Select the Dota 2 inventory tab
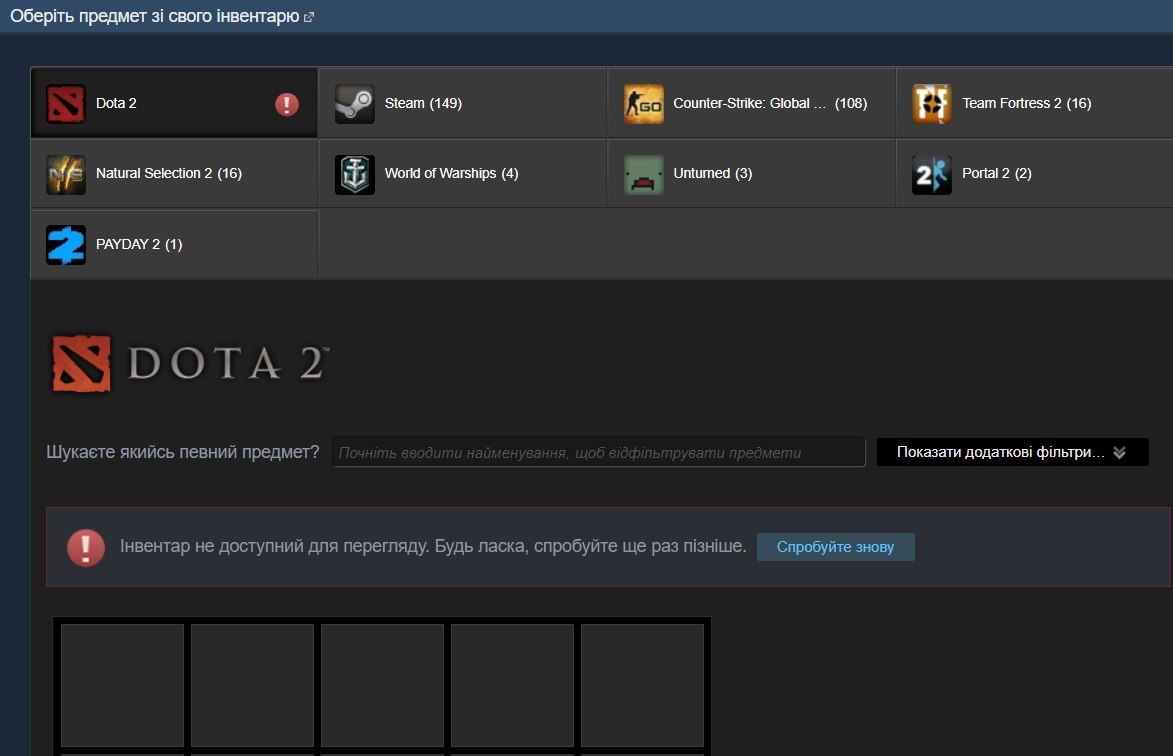This screenshot has width=1173, height=756. pos(174,103)
